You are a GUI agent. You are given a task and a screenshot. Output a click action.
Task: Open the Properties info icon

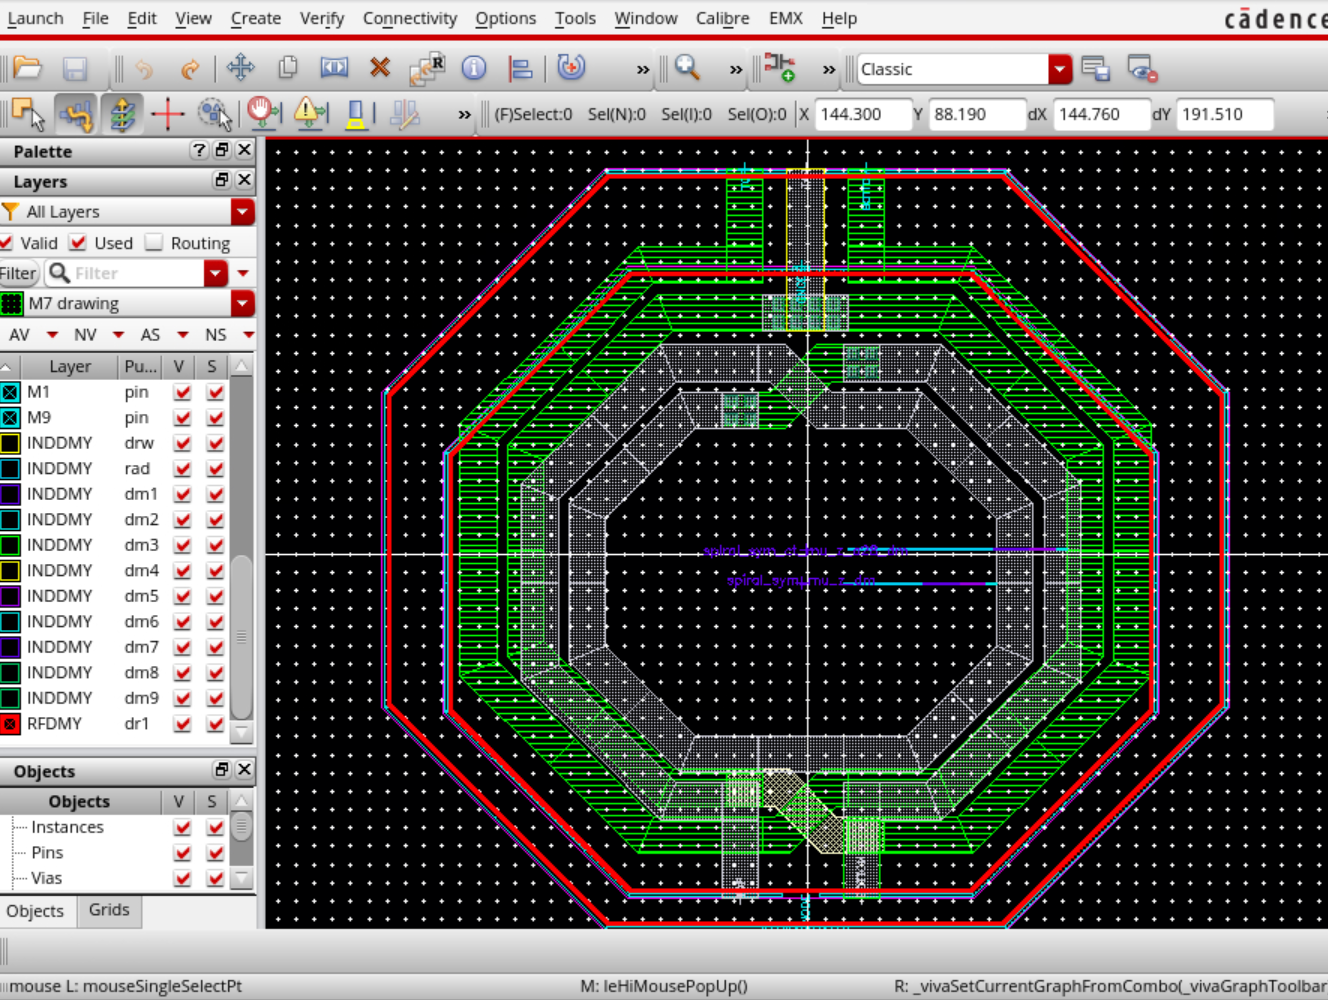coord(474,68)
